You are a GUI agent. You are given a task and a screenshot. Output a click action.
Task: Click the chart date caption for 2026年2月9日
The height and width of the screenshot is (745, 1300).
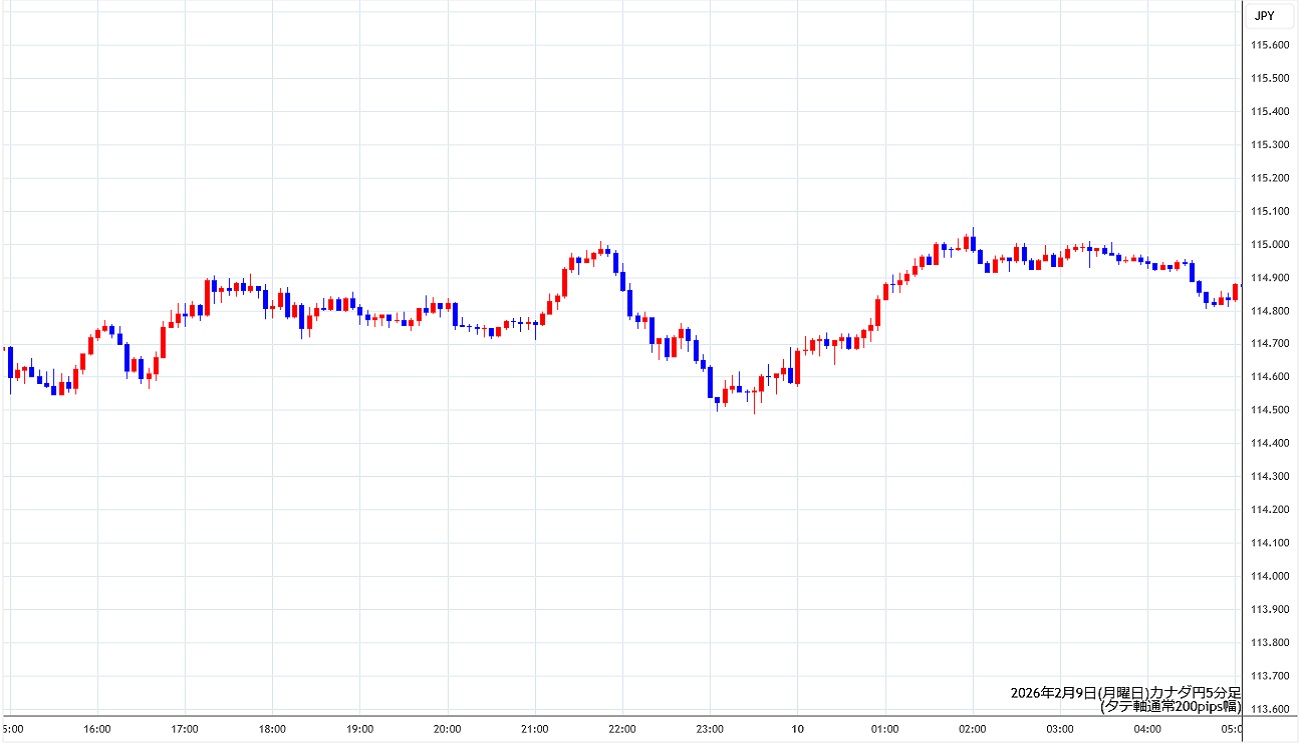pos(1125,693)
